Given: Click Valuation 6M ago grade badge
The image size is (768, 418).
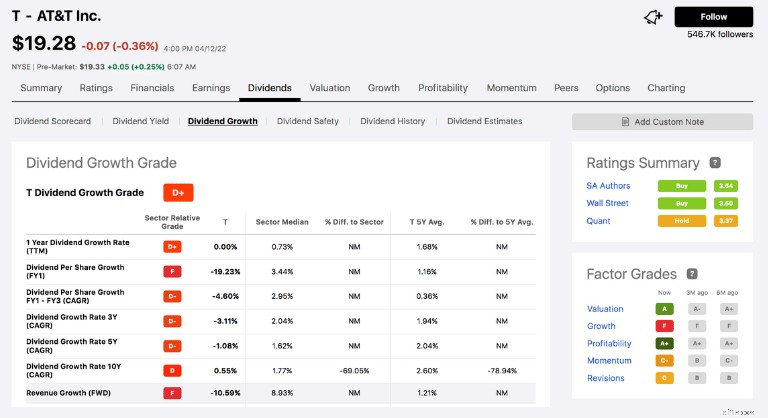Looking at the screenshot, I should tap(729, 309).
